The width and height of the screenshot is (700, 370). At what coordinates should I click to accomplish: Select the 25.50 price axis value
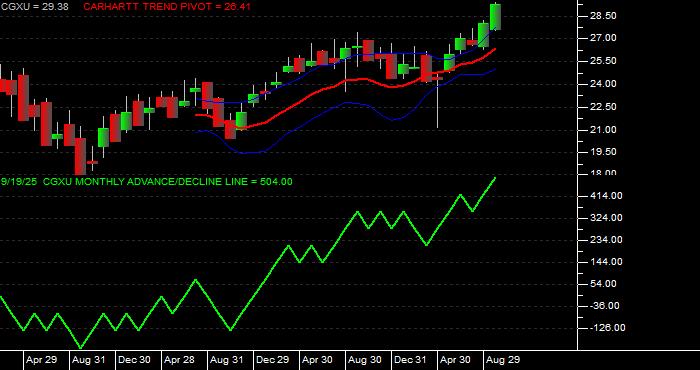coord(603,61)
